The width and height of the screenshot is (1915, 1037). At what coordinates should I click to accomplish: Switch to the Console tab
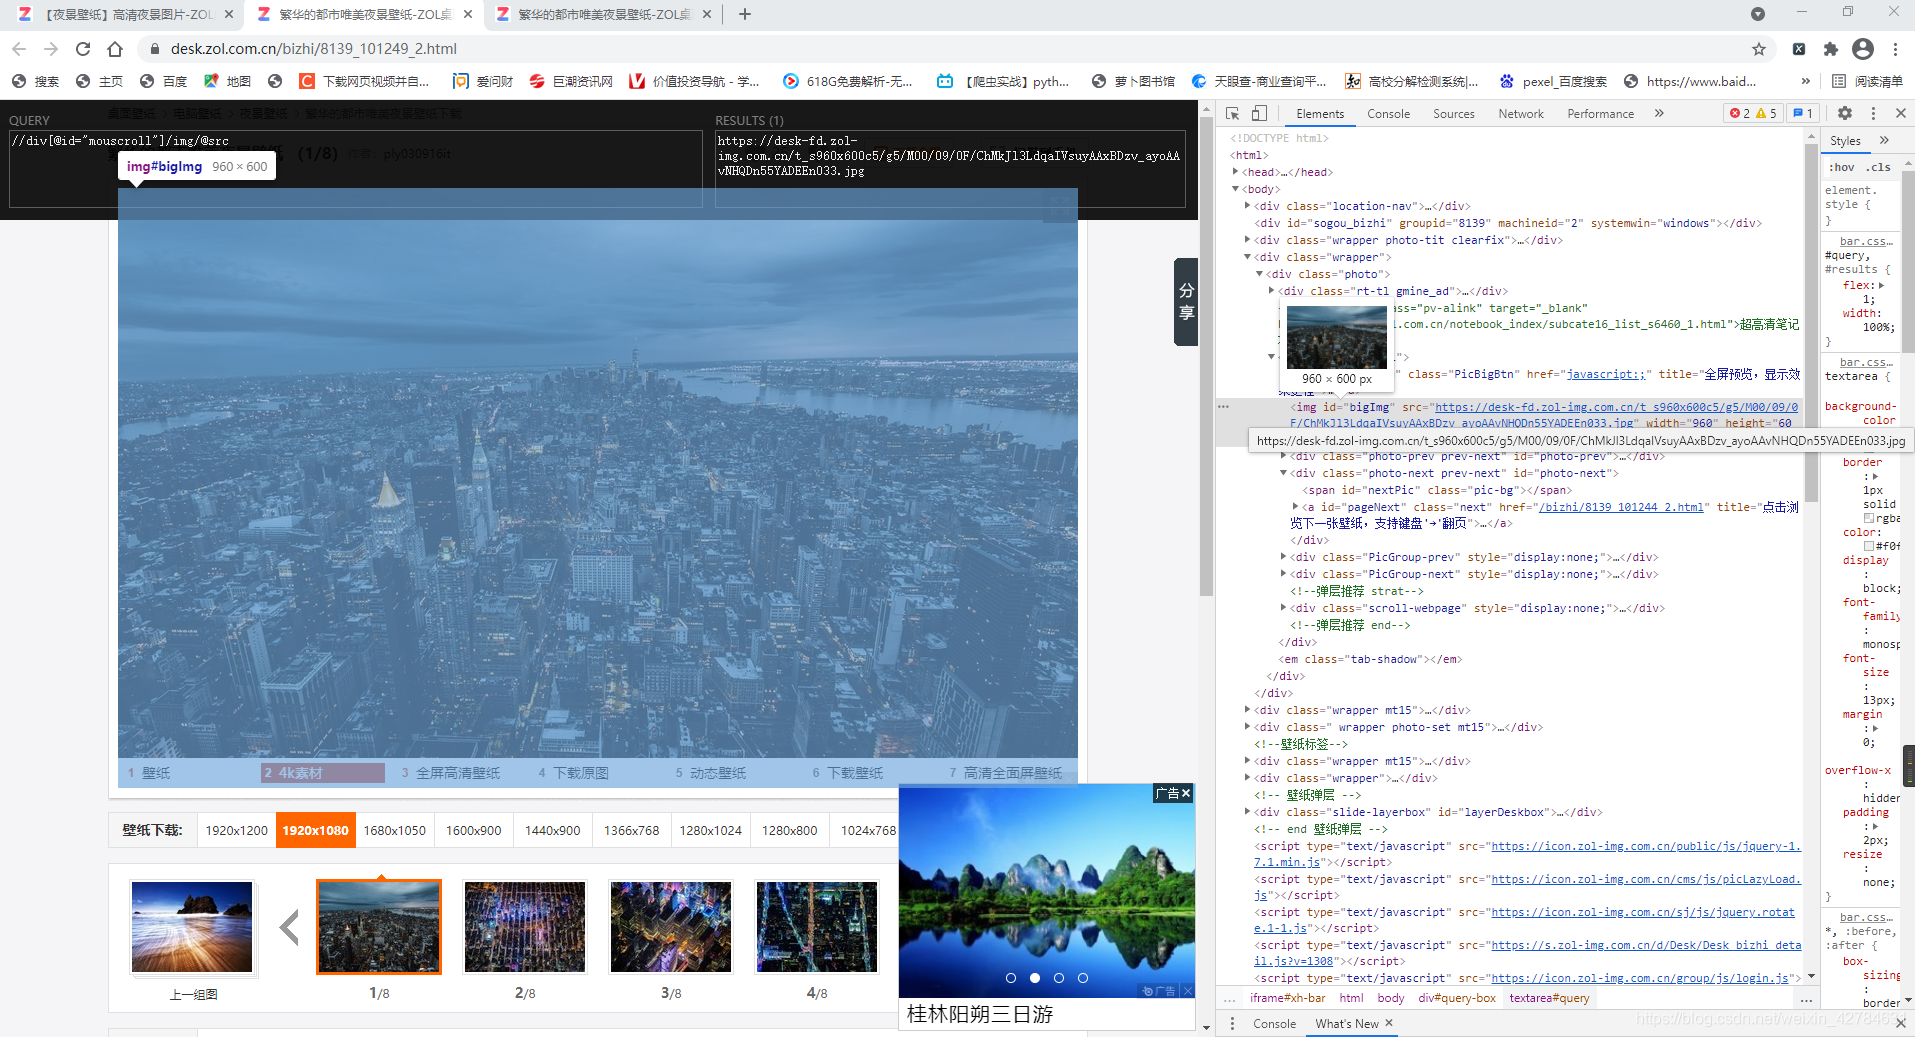click(1389, 113)
